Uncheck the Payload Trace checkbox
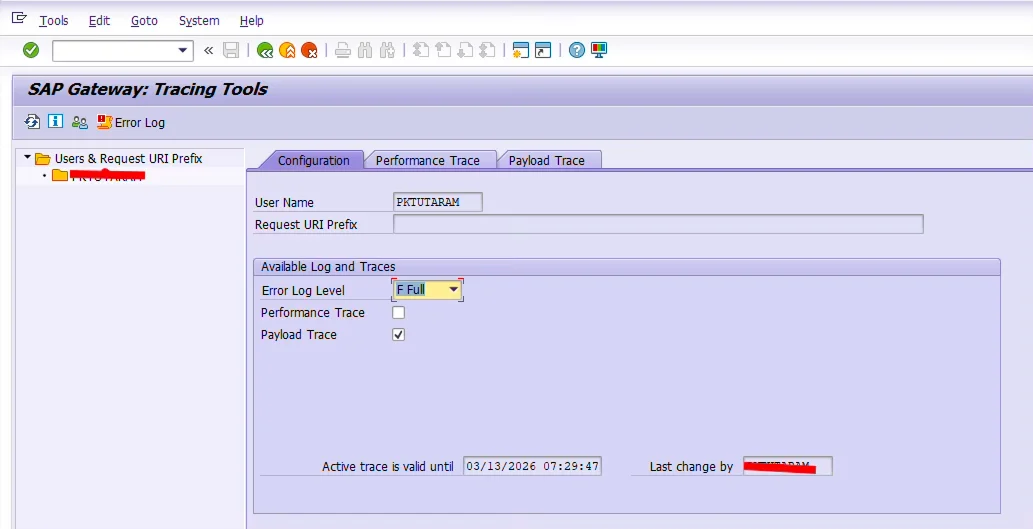The height and width of the screenshot is (529, 1033). tap(399, 335)
